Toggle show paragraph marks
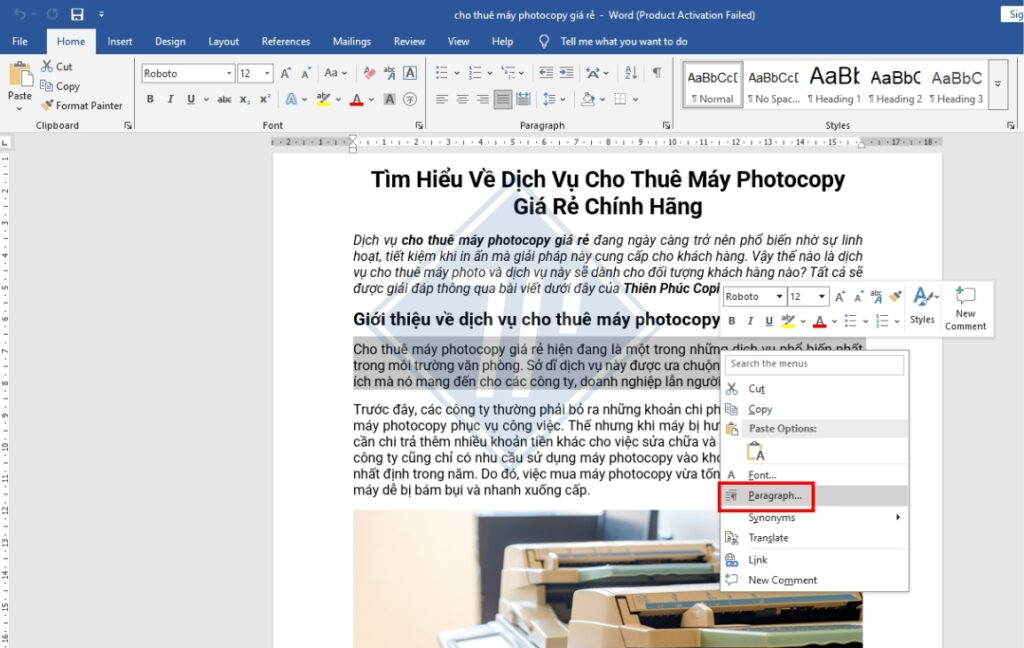1024x648 pixels. (x=657, y=73)
